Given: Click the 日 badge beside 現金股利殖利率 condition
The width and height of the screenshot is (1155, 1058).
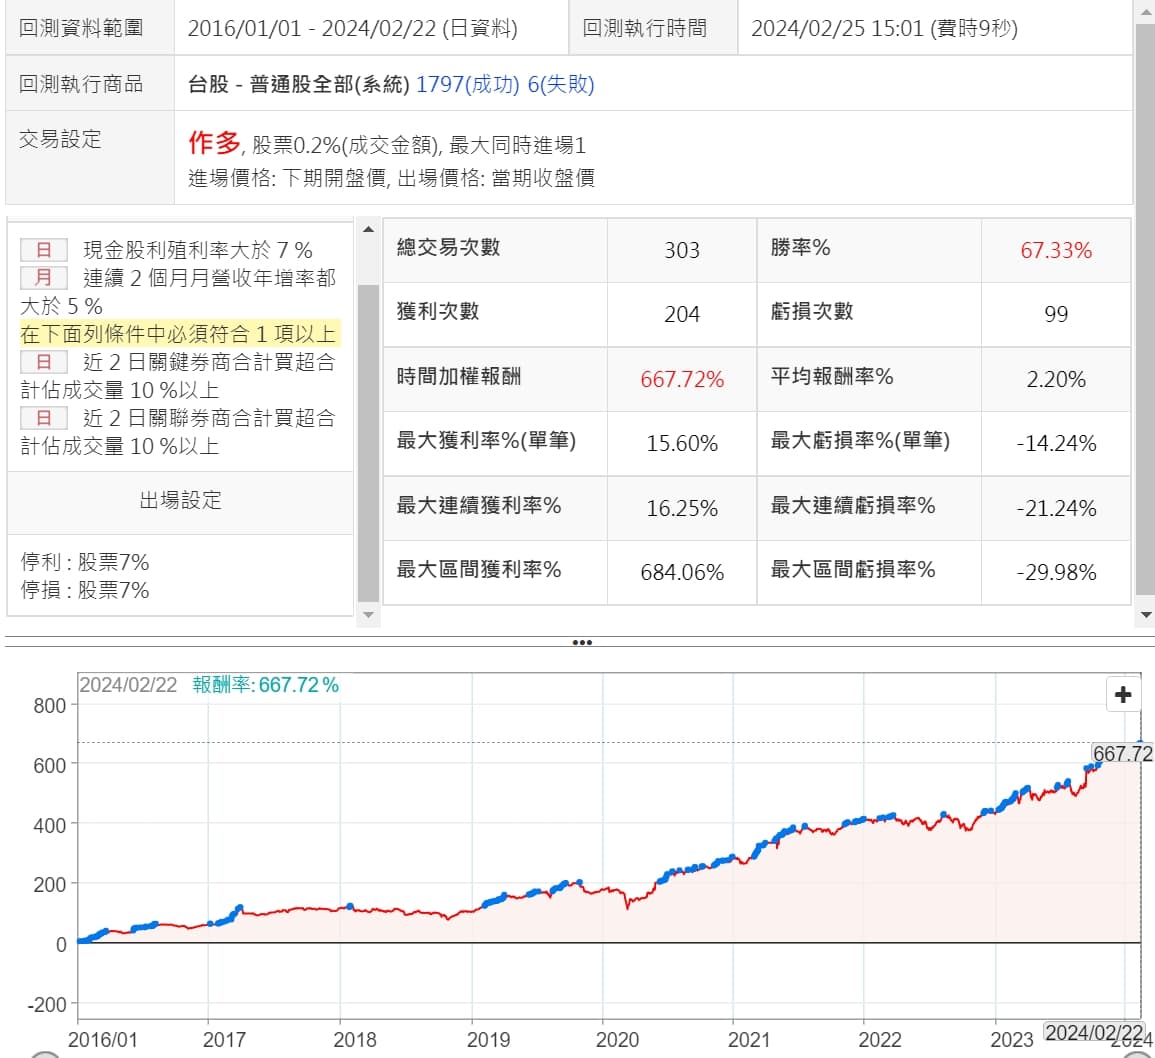Looking at the screenshot, I should [44, 250].
